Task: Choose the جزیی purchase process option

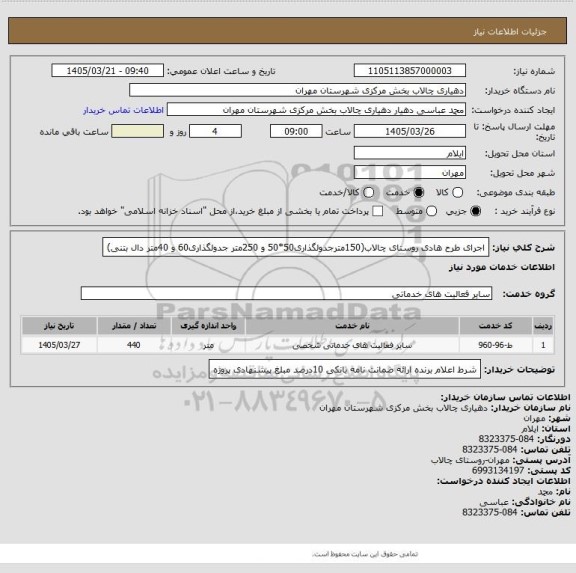Action: tap(476, 211)
